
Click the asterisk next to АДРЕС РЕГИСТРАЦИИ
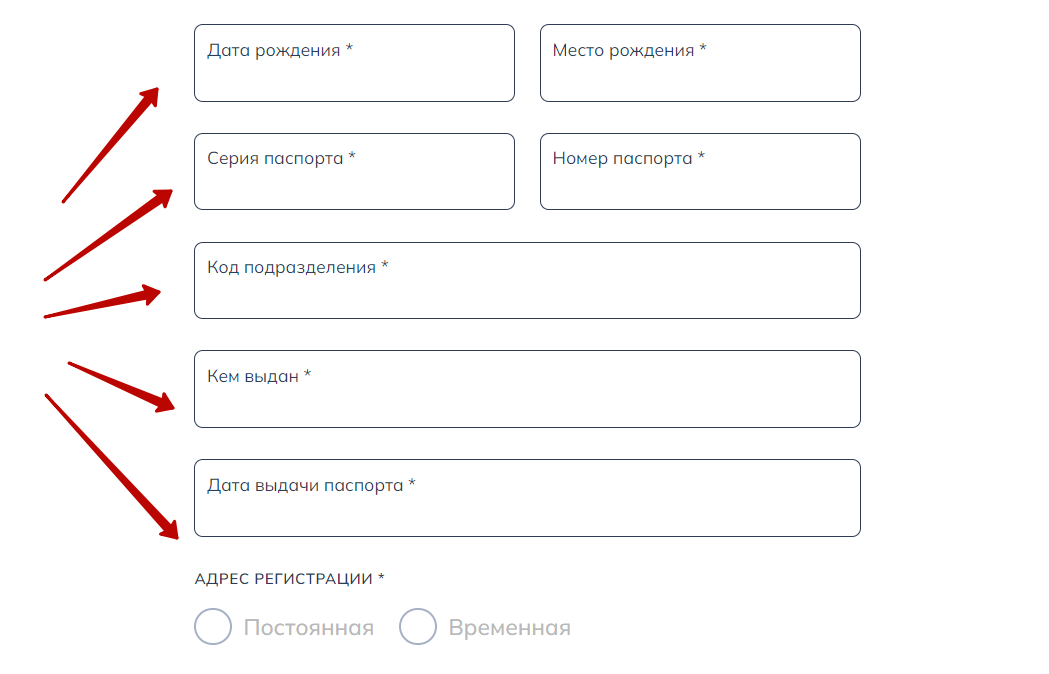(x=381, y=579)
